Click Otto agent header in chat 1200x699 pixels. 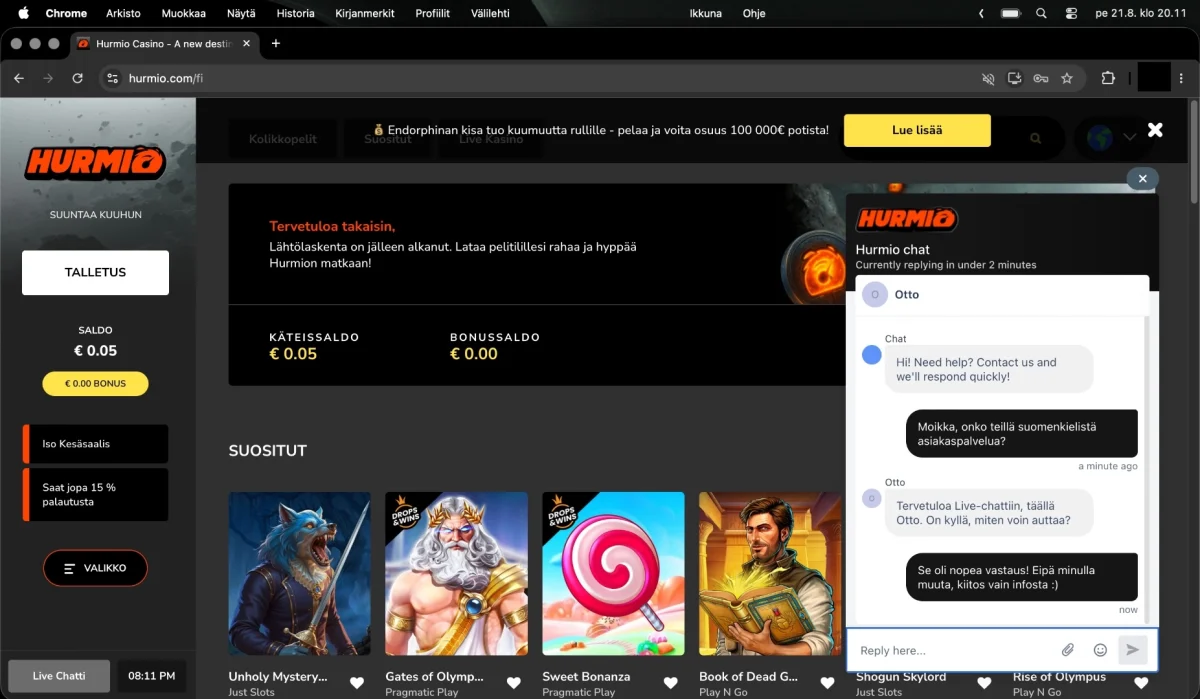pos(1002,294)
